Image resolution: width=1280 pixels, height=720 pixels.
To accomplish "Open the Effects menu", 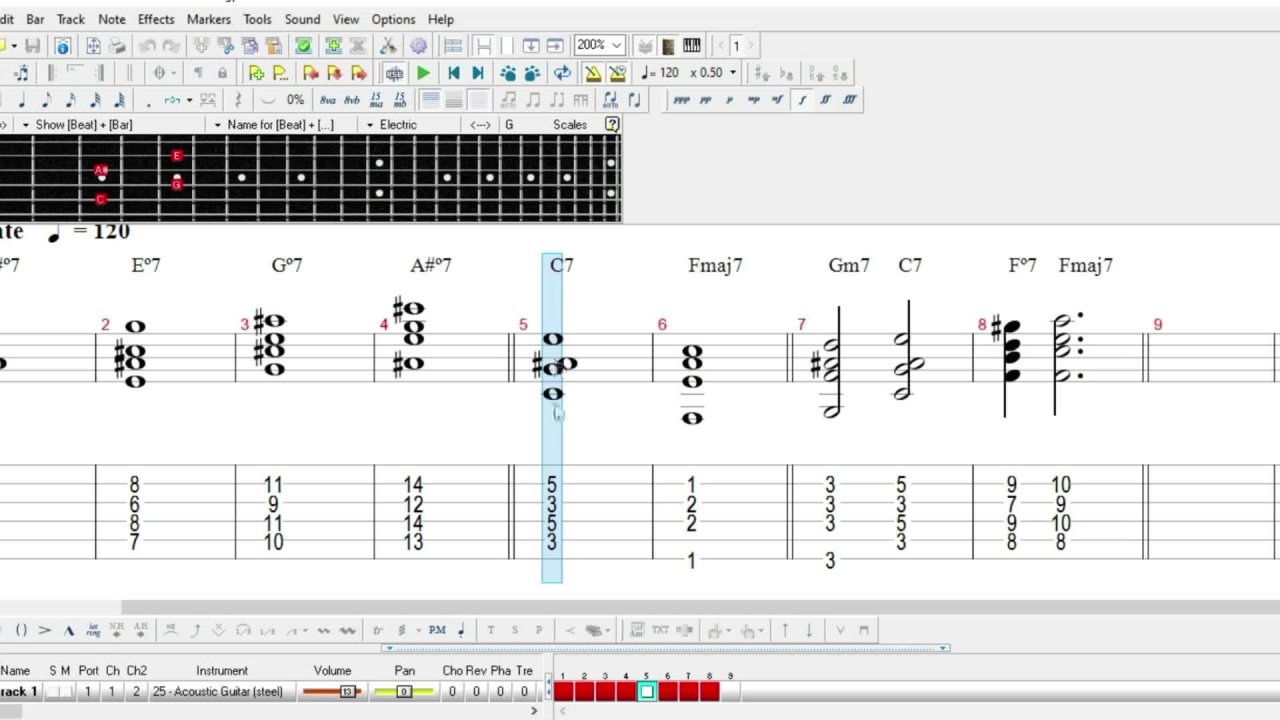I will pos(156,19).
